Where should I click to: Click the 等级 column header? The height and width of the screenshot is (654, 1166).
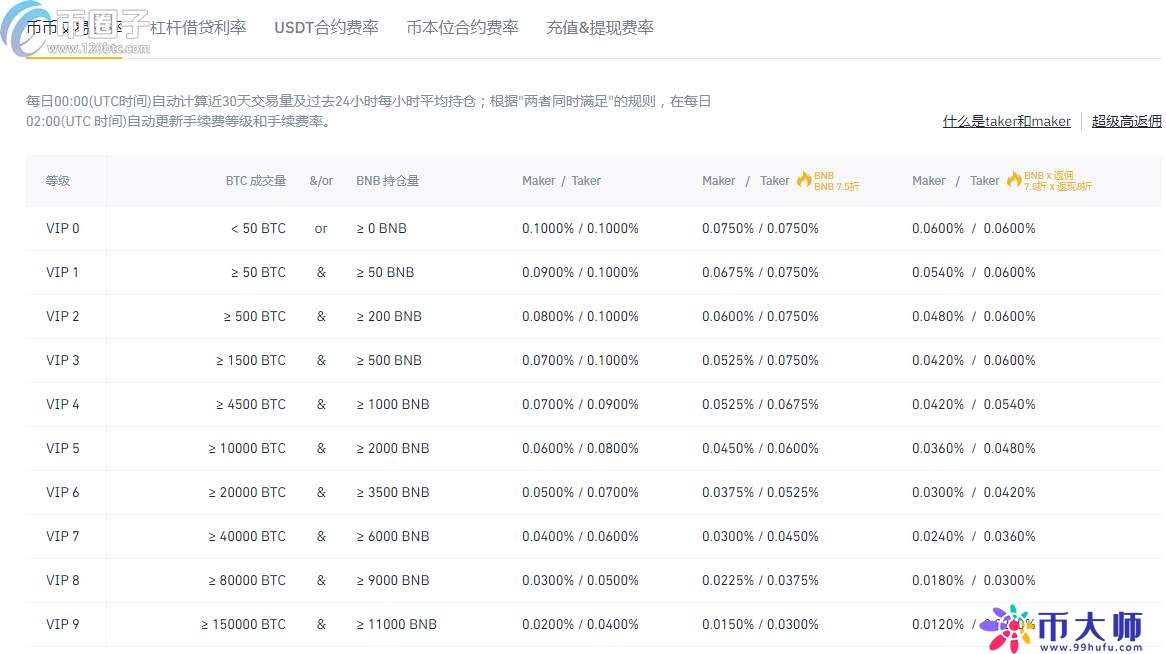pyautogui.click(x=58, y=181)
